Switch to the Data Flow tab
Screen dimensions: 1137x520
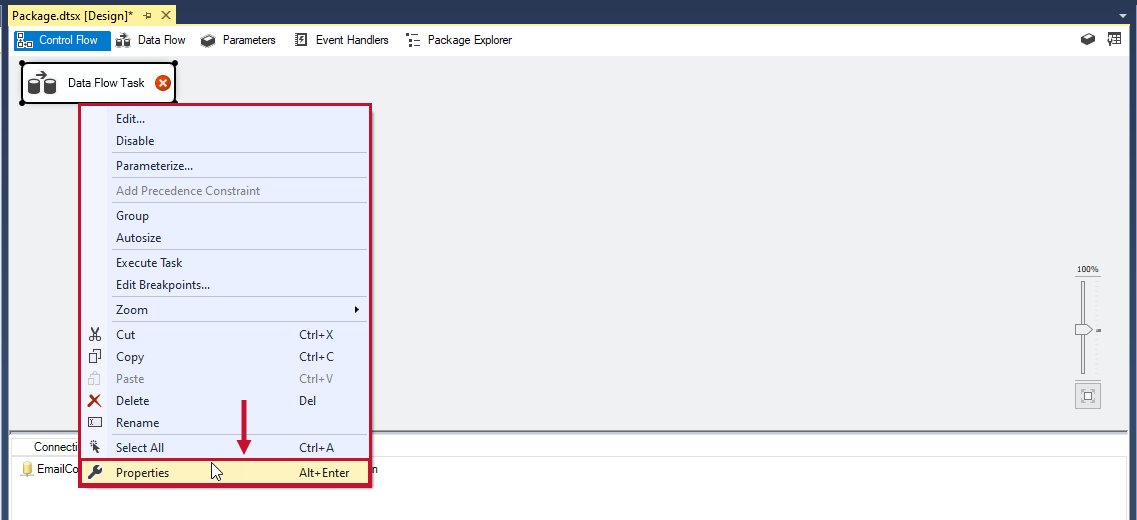click(150, 40)
